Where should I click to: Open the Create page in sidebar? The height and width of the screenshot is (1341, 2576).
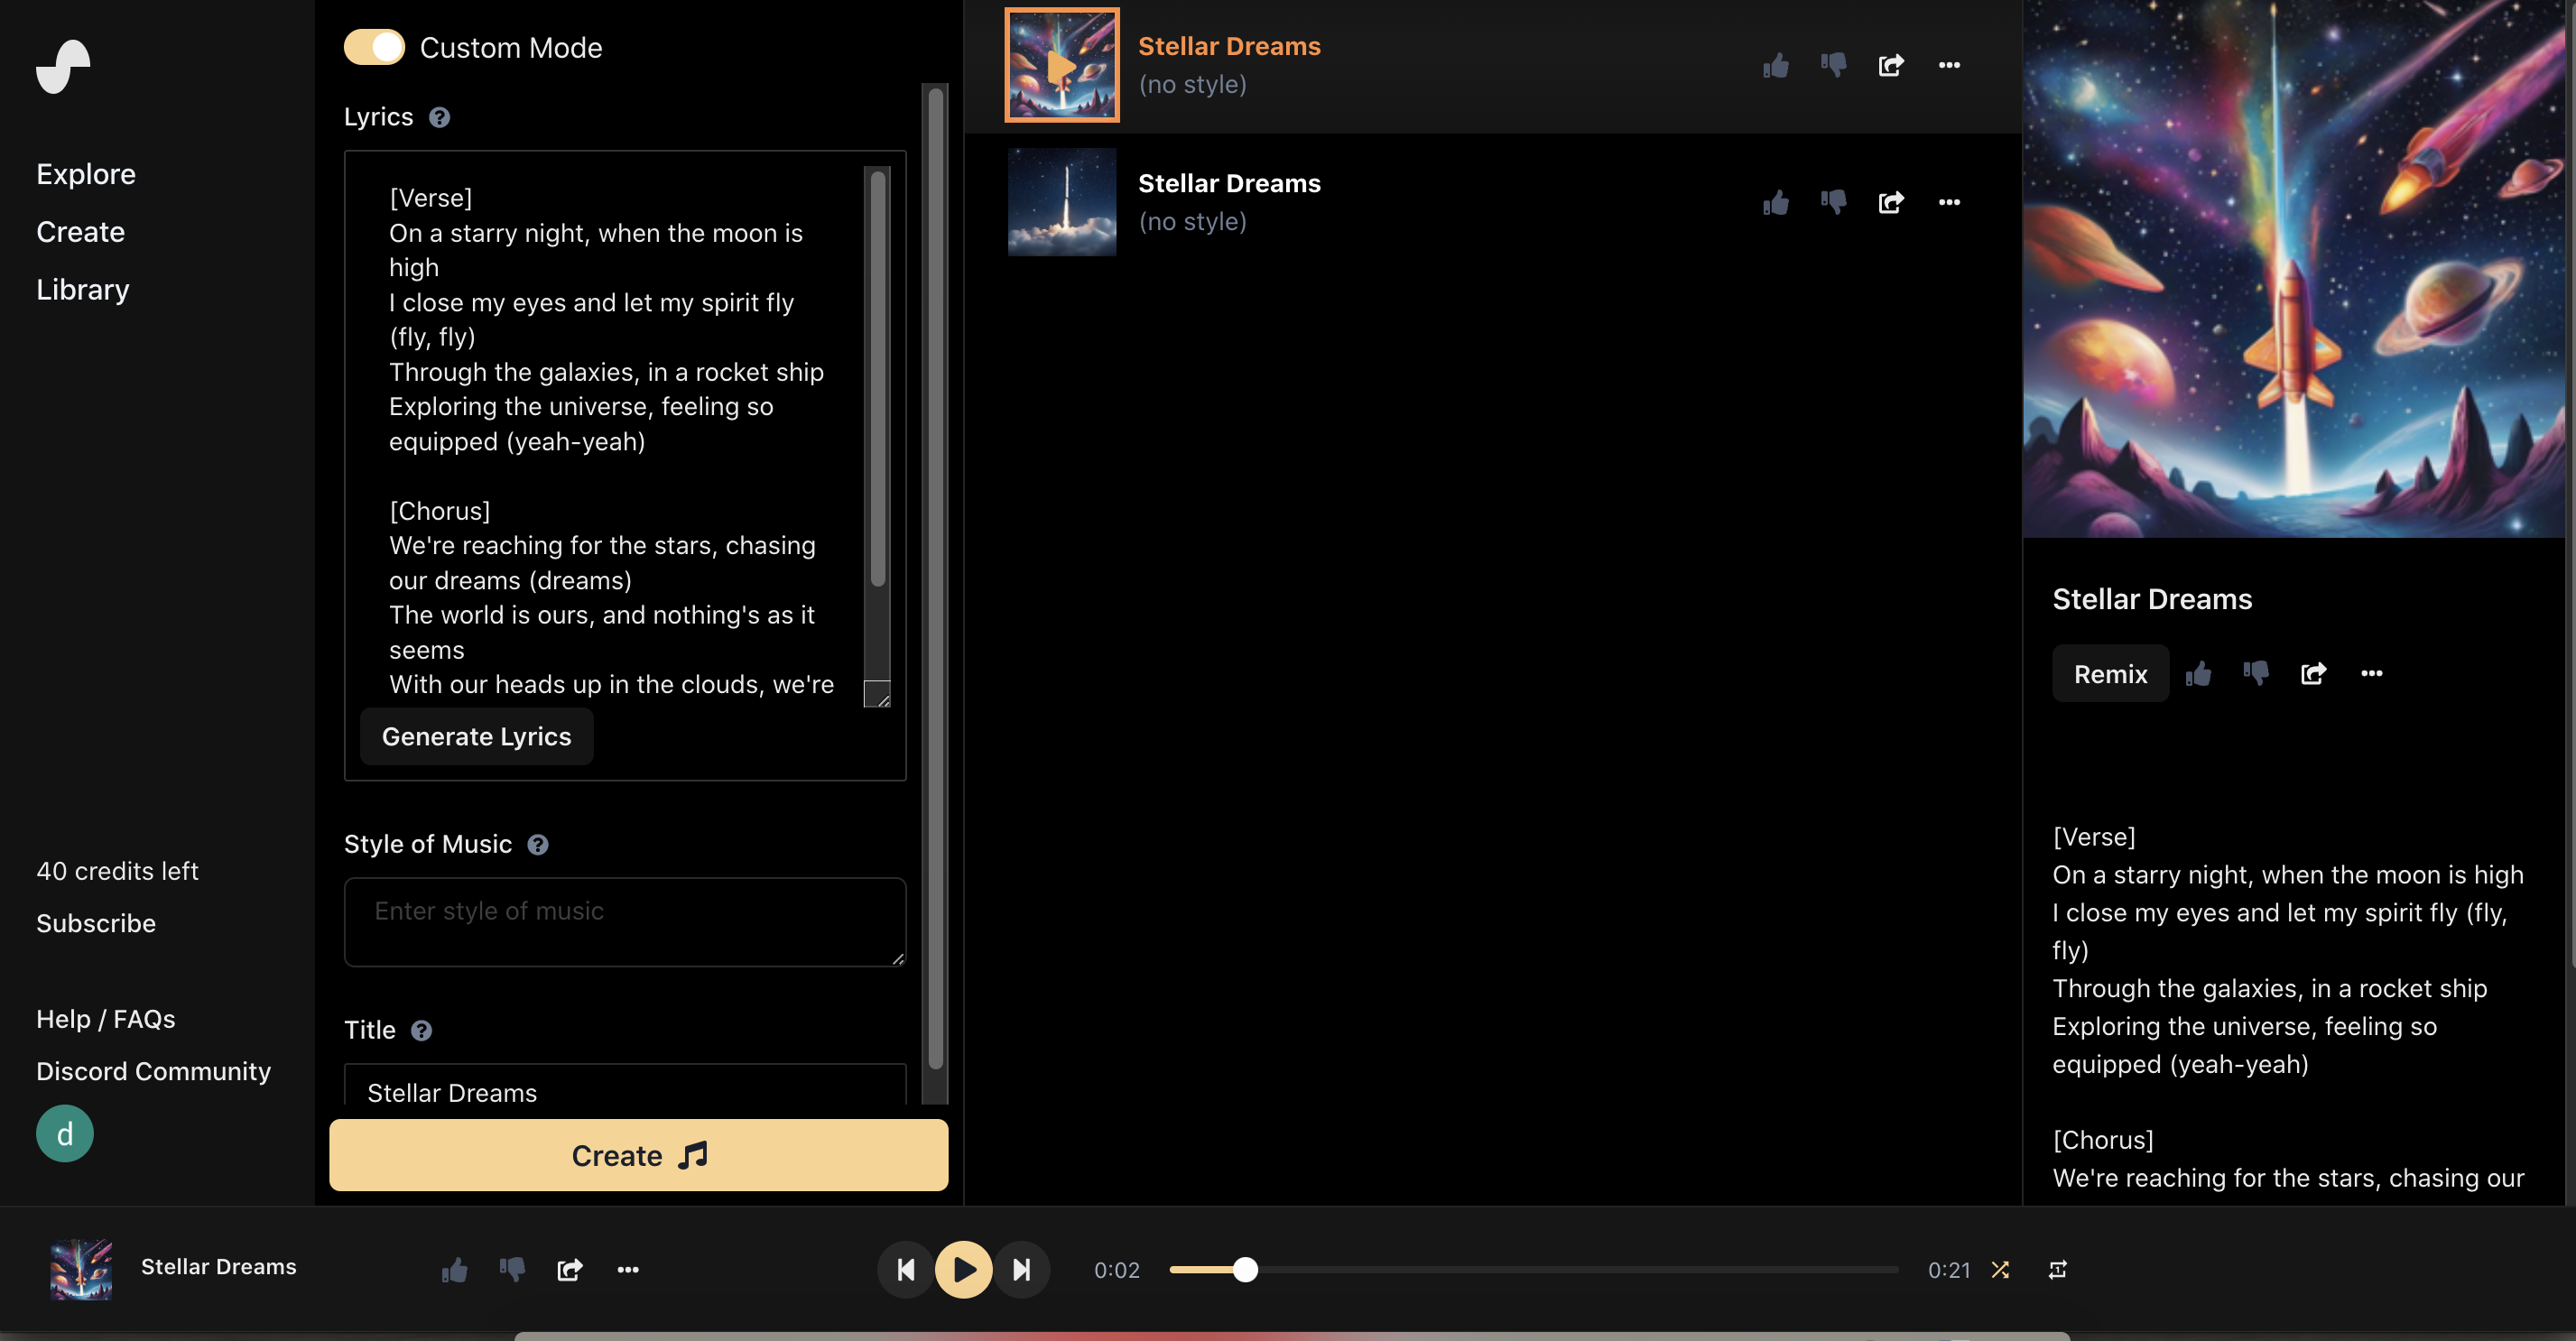click(81, 232)
